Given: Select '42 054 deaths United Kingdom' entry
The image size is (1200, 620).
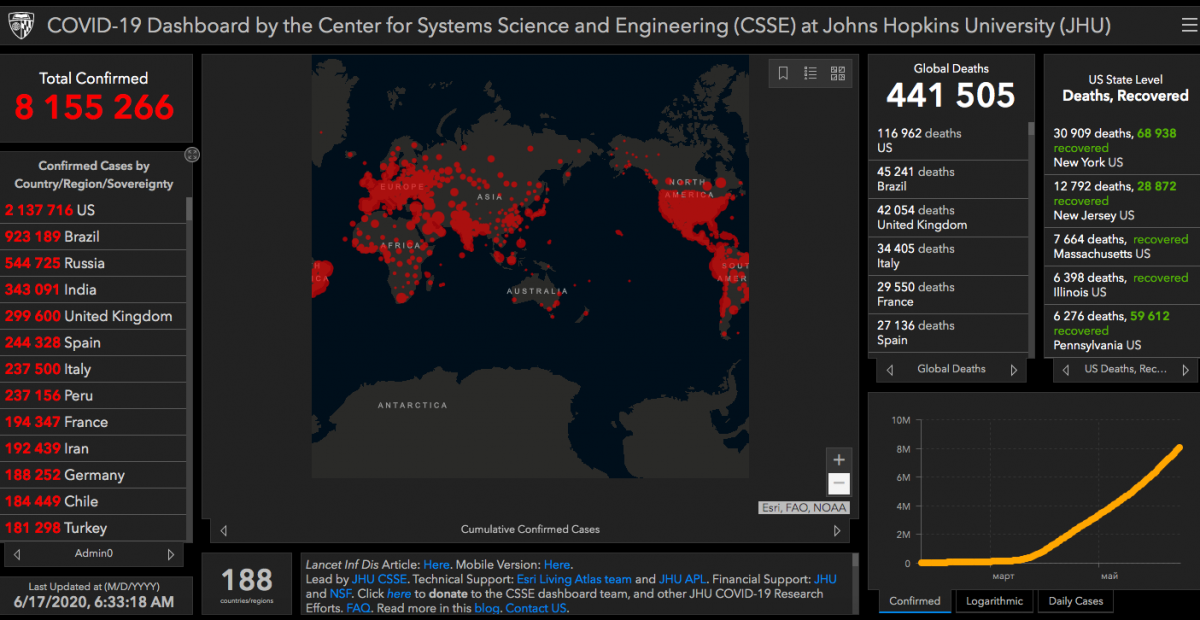Looking at the screenshot, I should coord(948,218).
